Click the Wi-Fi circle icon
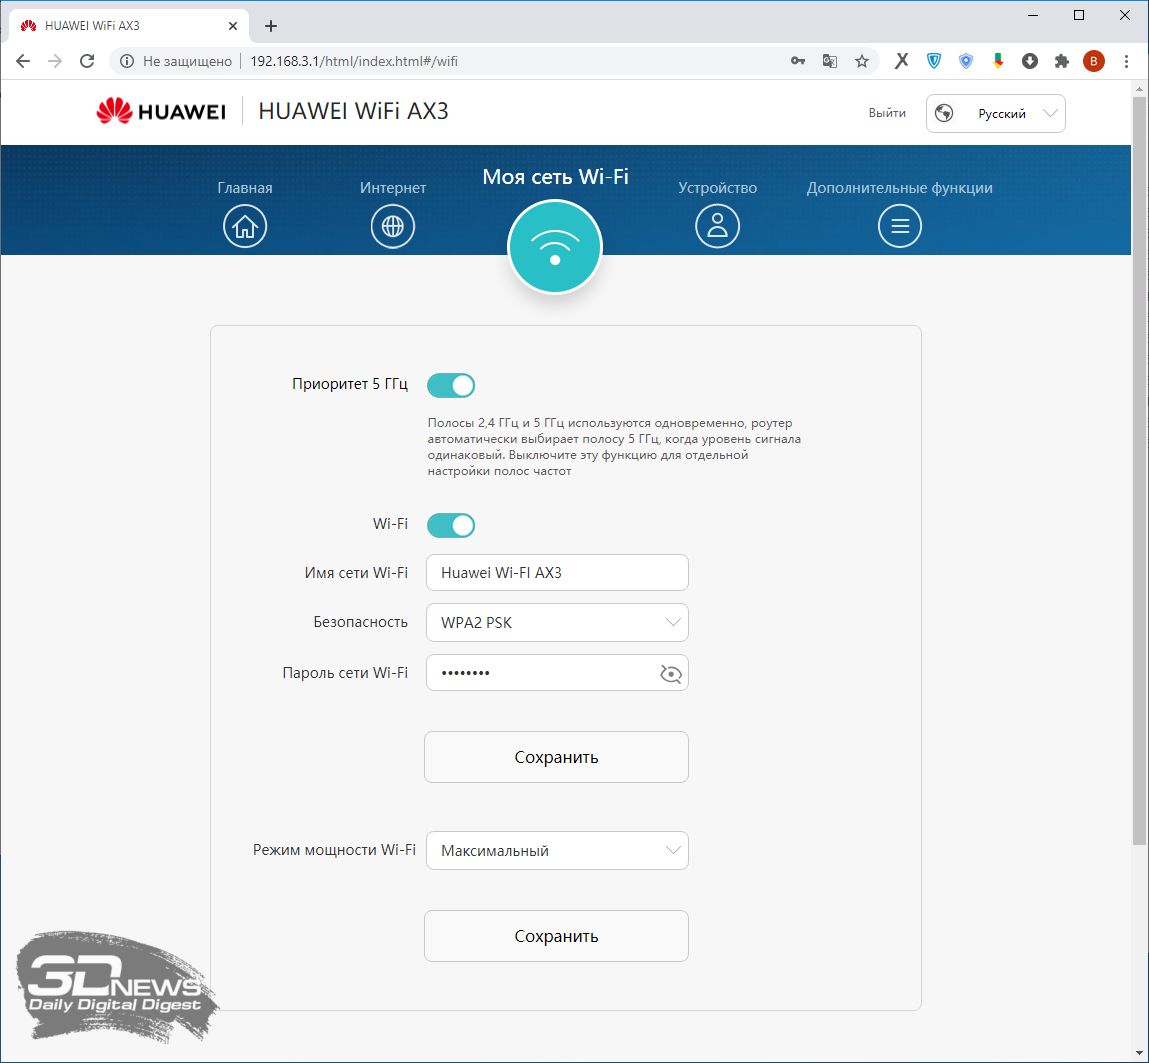Screen dimensions: 1149x1063 [x=555, y=247]
